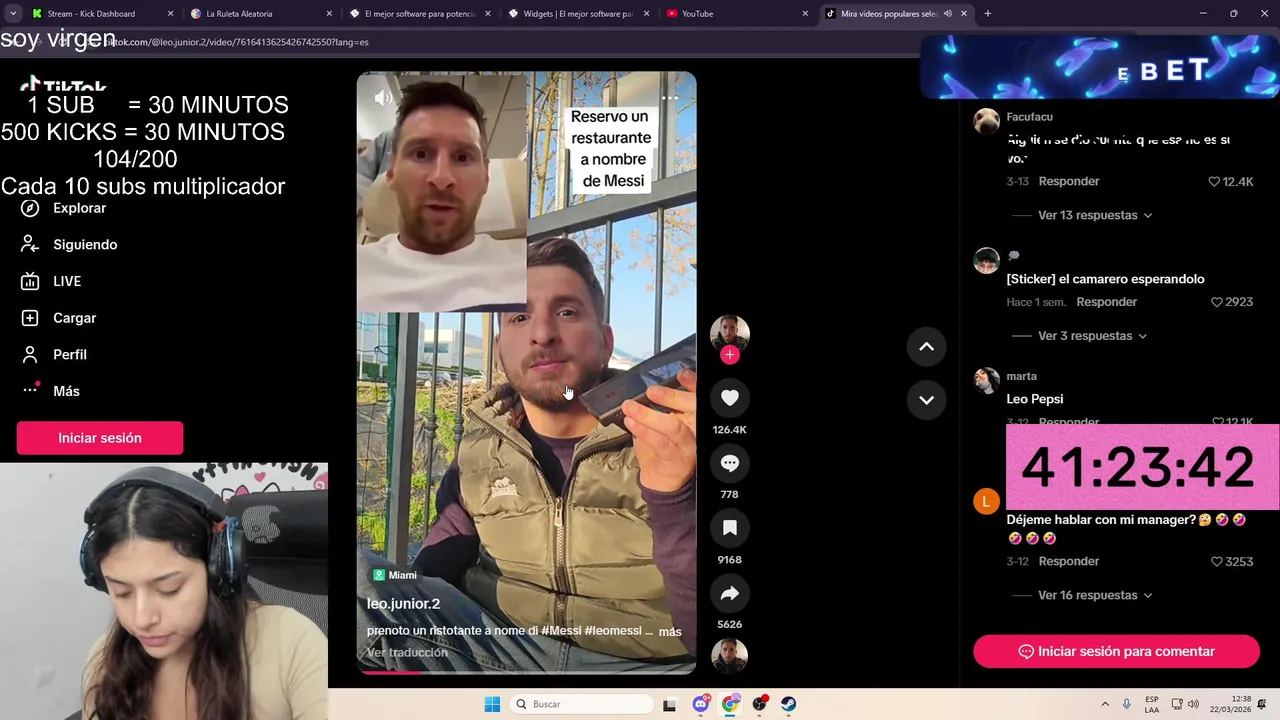
Task: Open sound disc thumbnail below share count
Action: coord(730,656)
